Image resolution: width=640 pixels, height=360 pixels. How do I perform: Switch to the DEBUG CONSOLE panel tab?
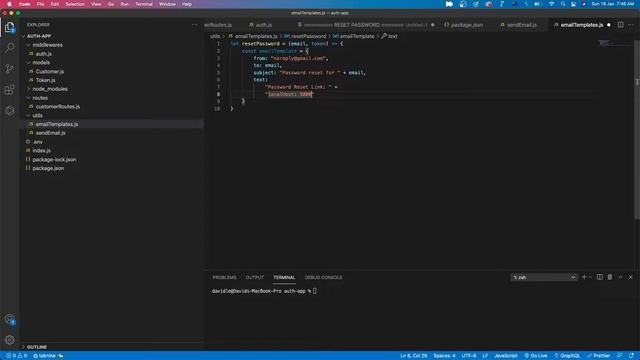323,278
